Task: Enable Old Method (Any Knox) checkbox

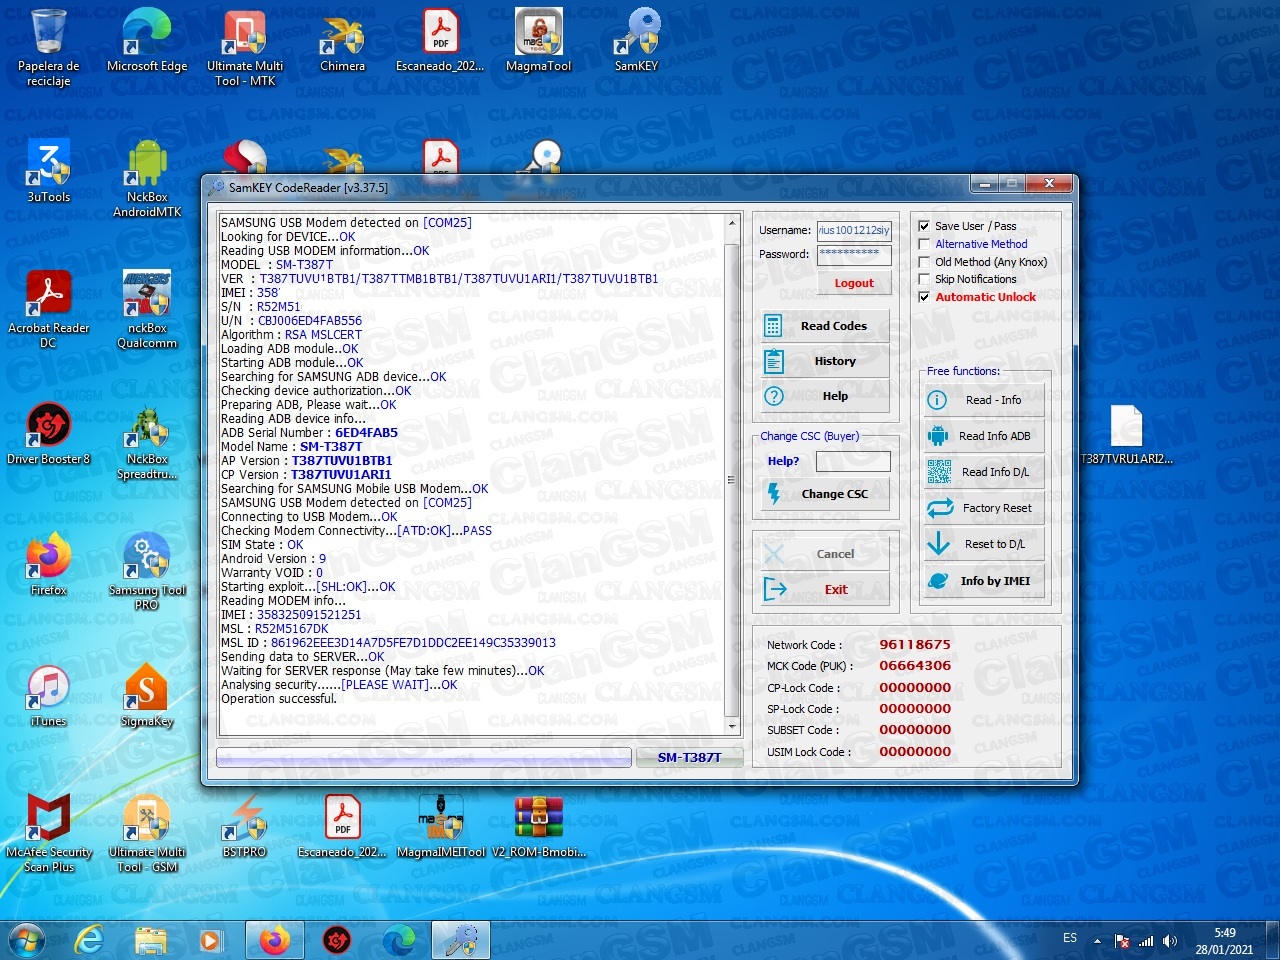Action: point(924,262)
